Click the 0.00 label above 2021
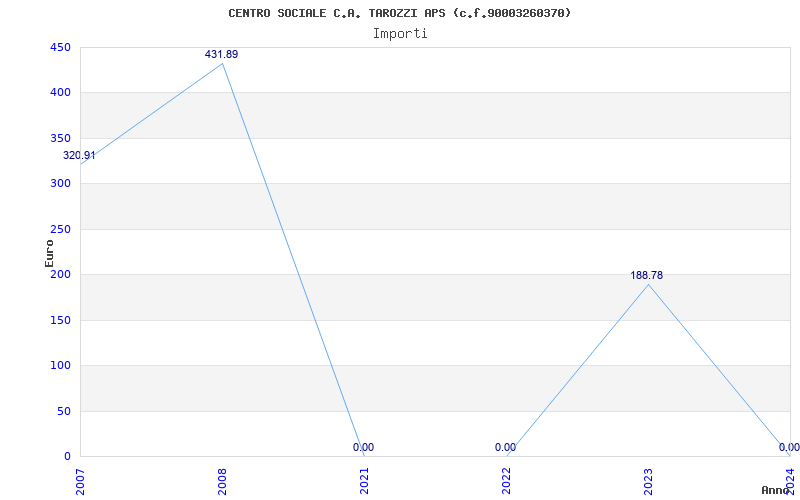The height and width of the screenshot is (500, 800). [x=363, y=447]
